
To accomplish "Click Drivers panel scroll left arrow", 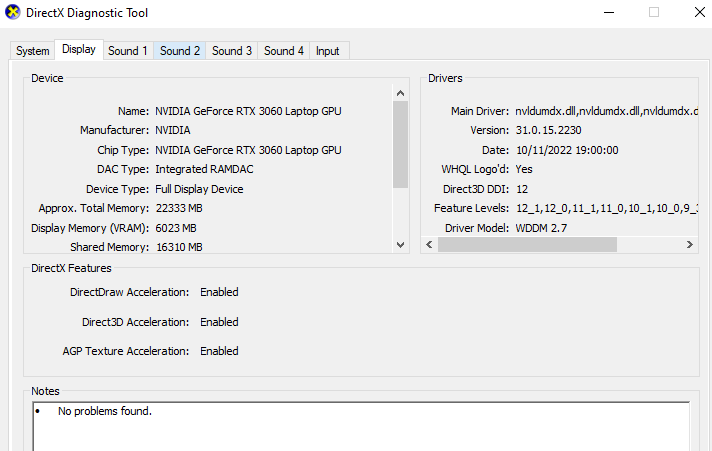I will point(429,245).
